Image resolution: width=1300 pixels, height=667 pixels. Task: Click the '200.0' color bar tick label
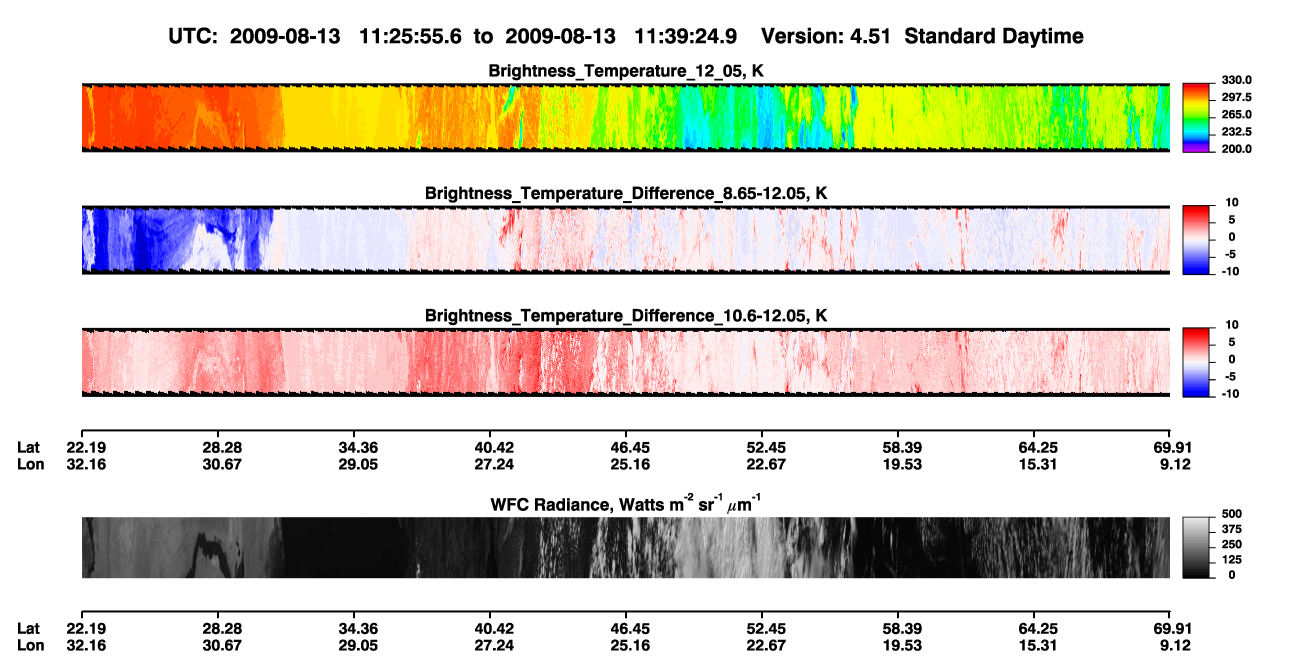point(1237,148)
